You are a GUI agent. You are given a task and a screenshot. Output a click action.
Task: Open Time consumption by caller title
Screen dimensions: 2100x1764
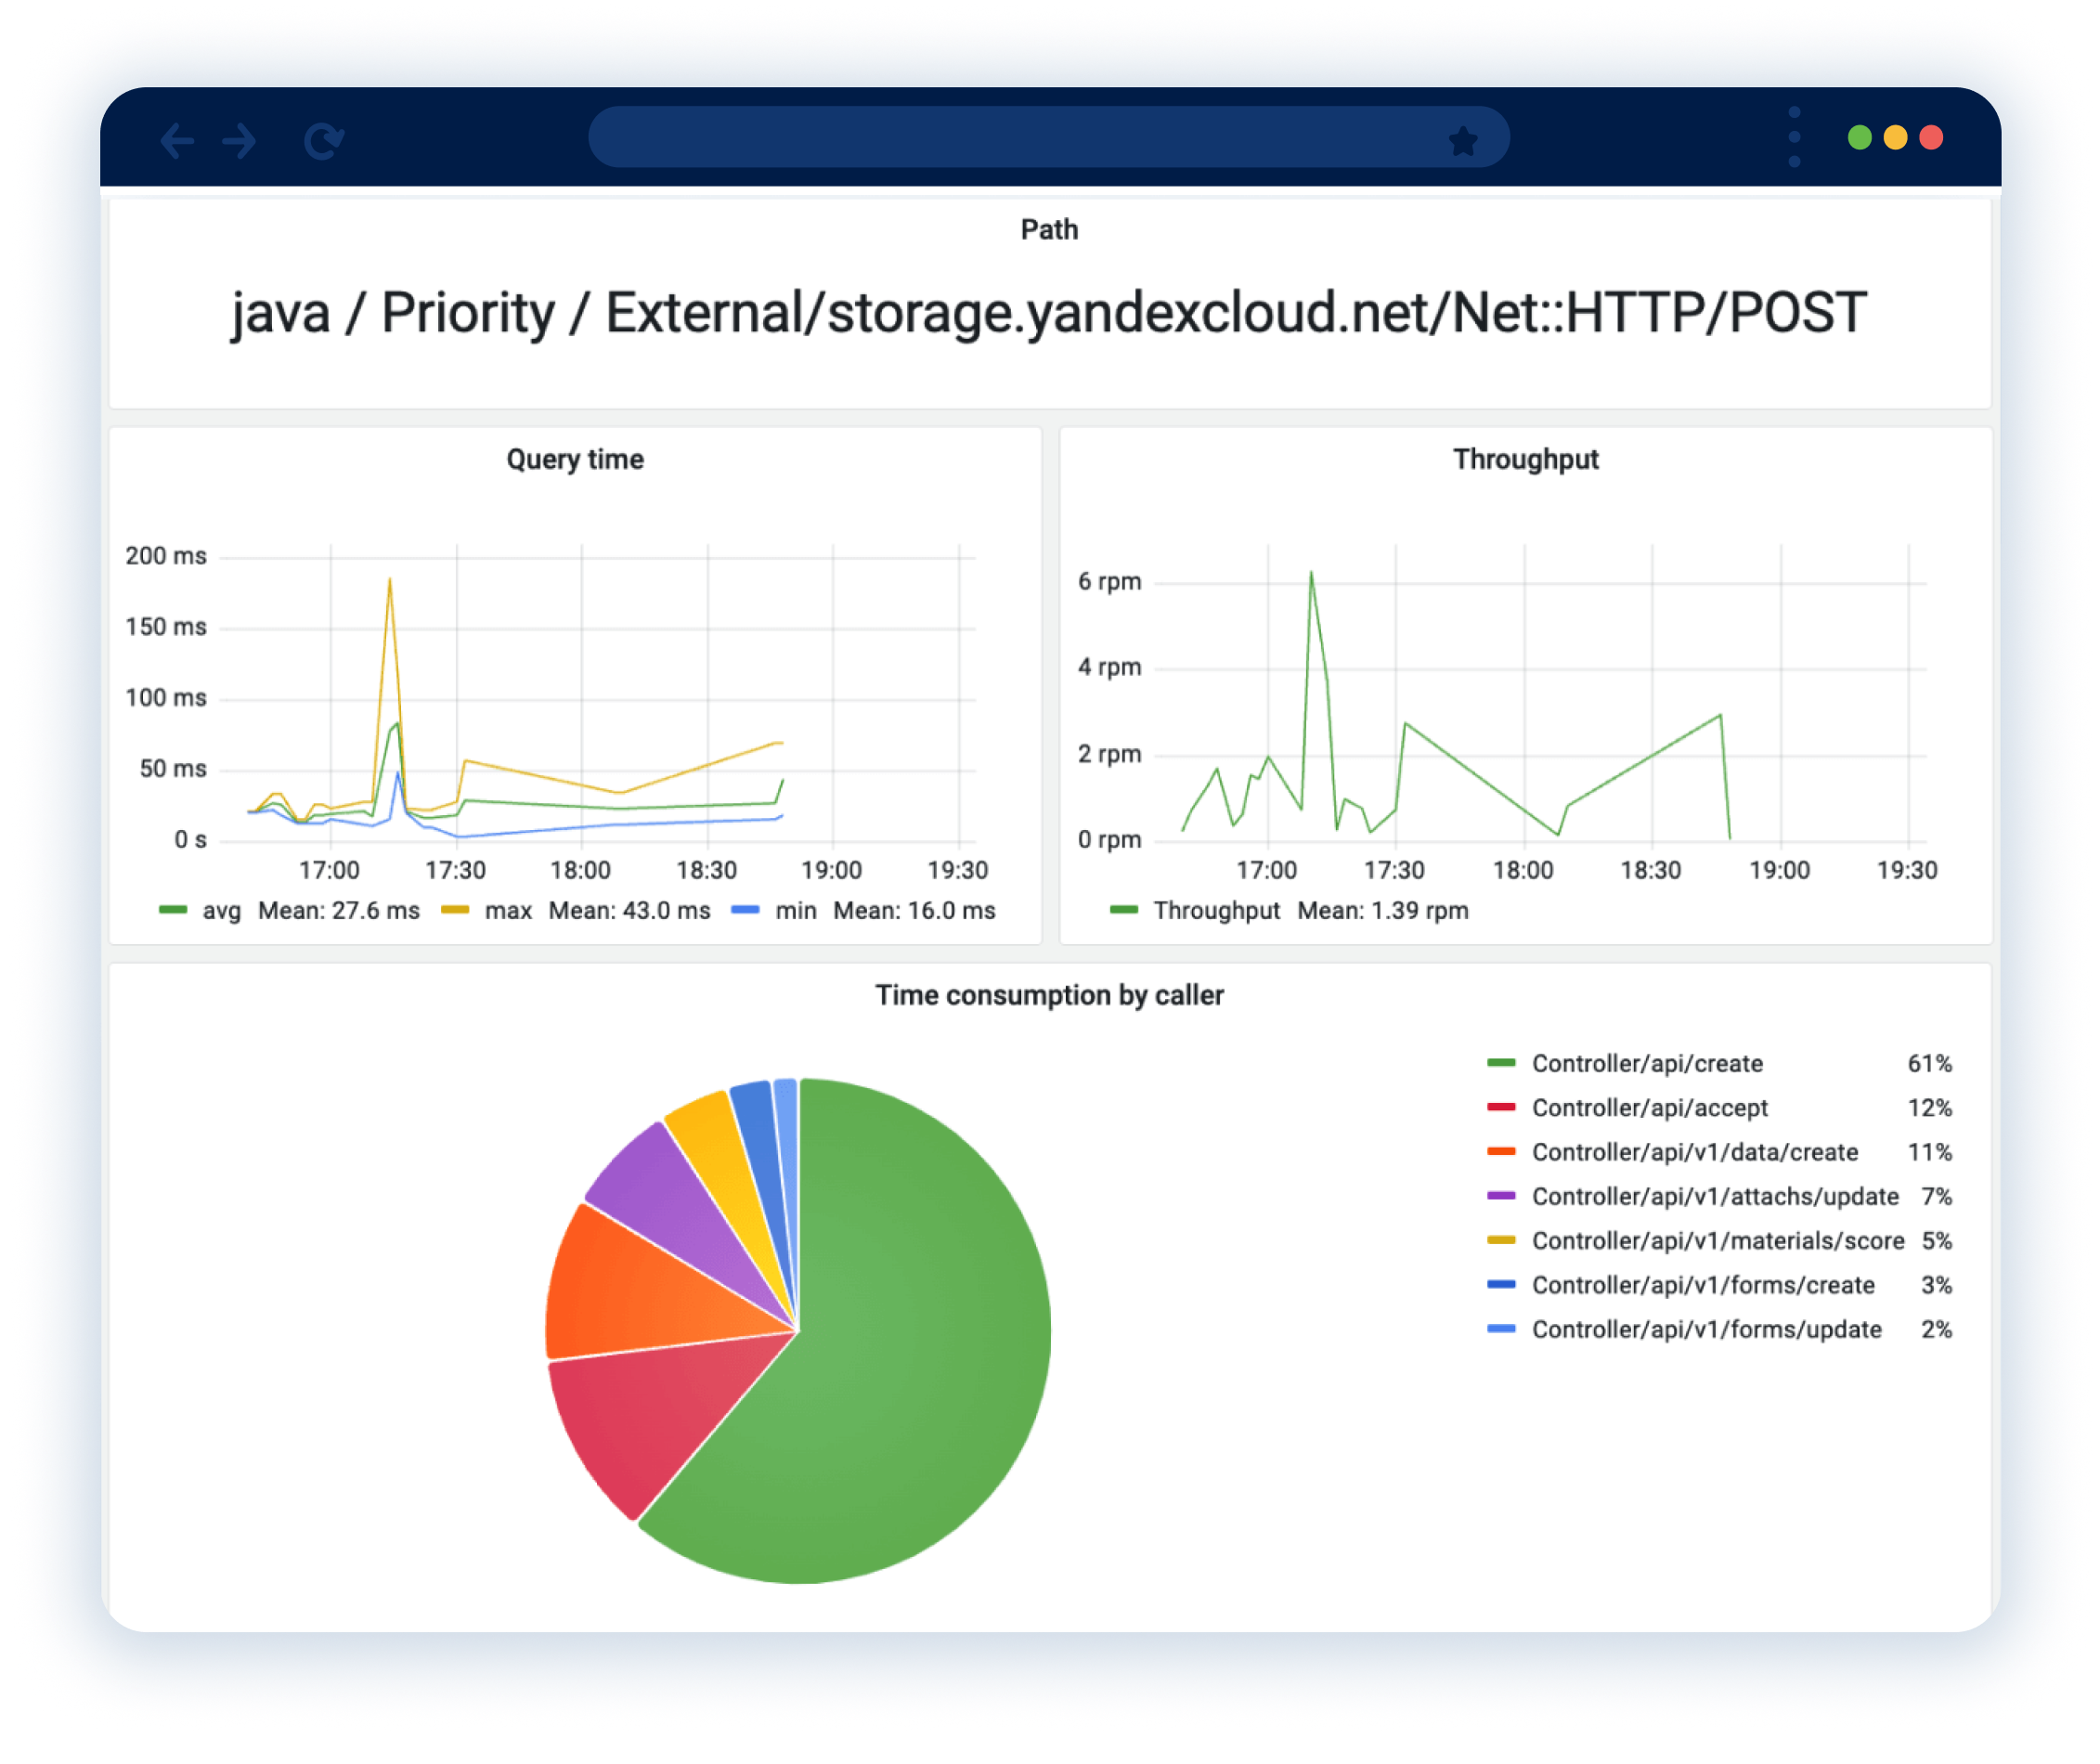[1049, 995]
